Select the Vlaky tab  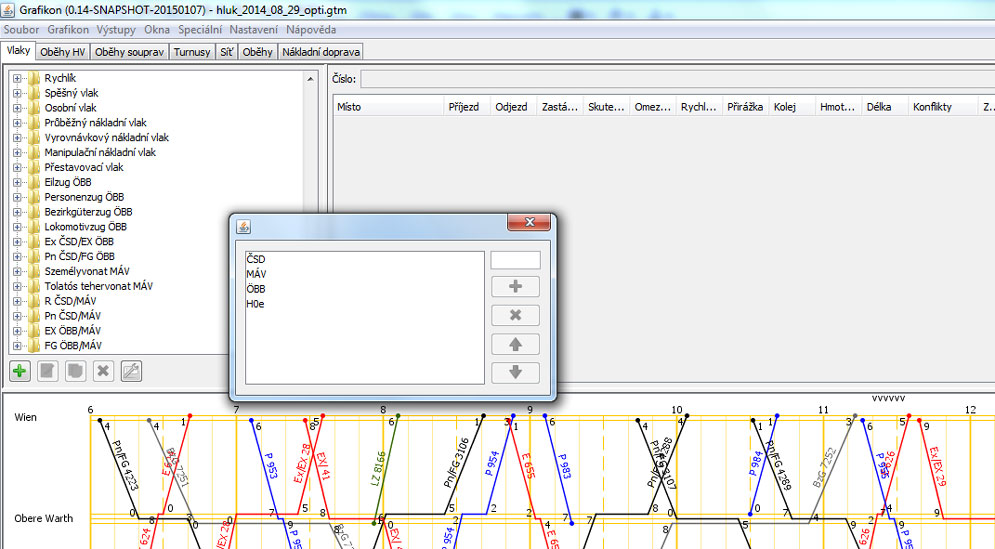click(x=18, y=51)
